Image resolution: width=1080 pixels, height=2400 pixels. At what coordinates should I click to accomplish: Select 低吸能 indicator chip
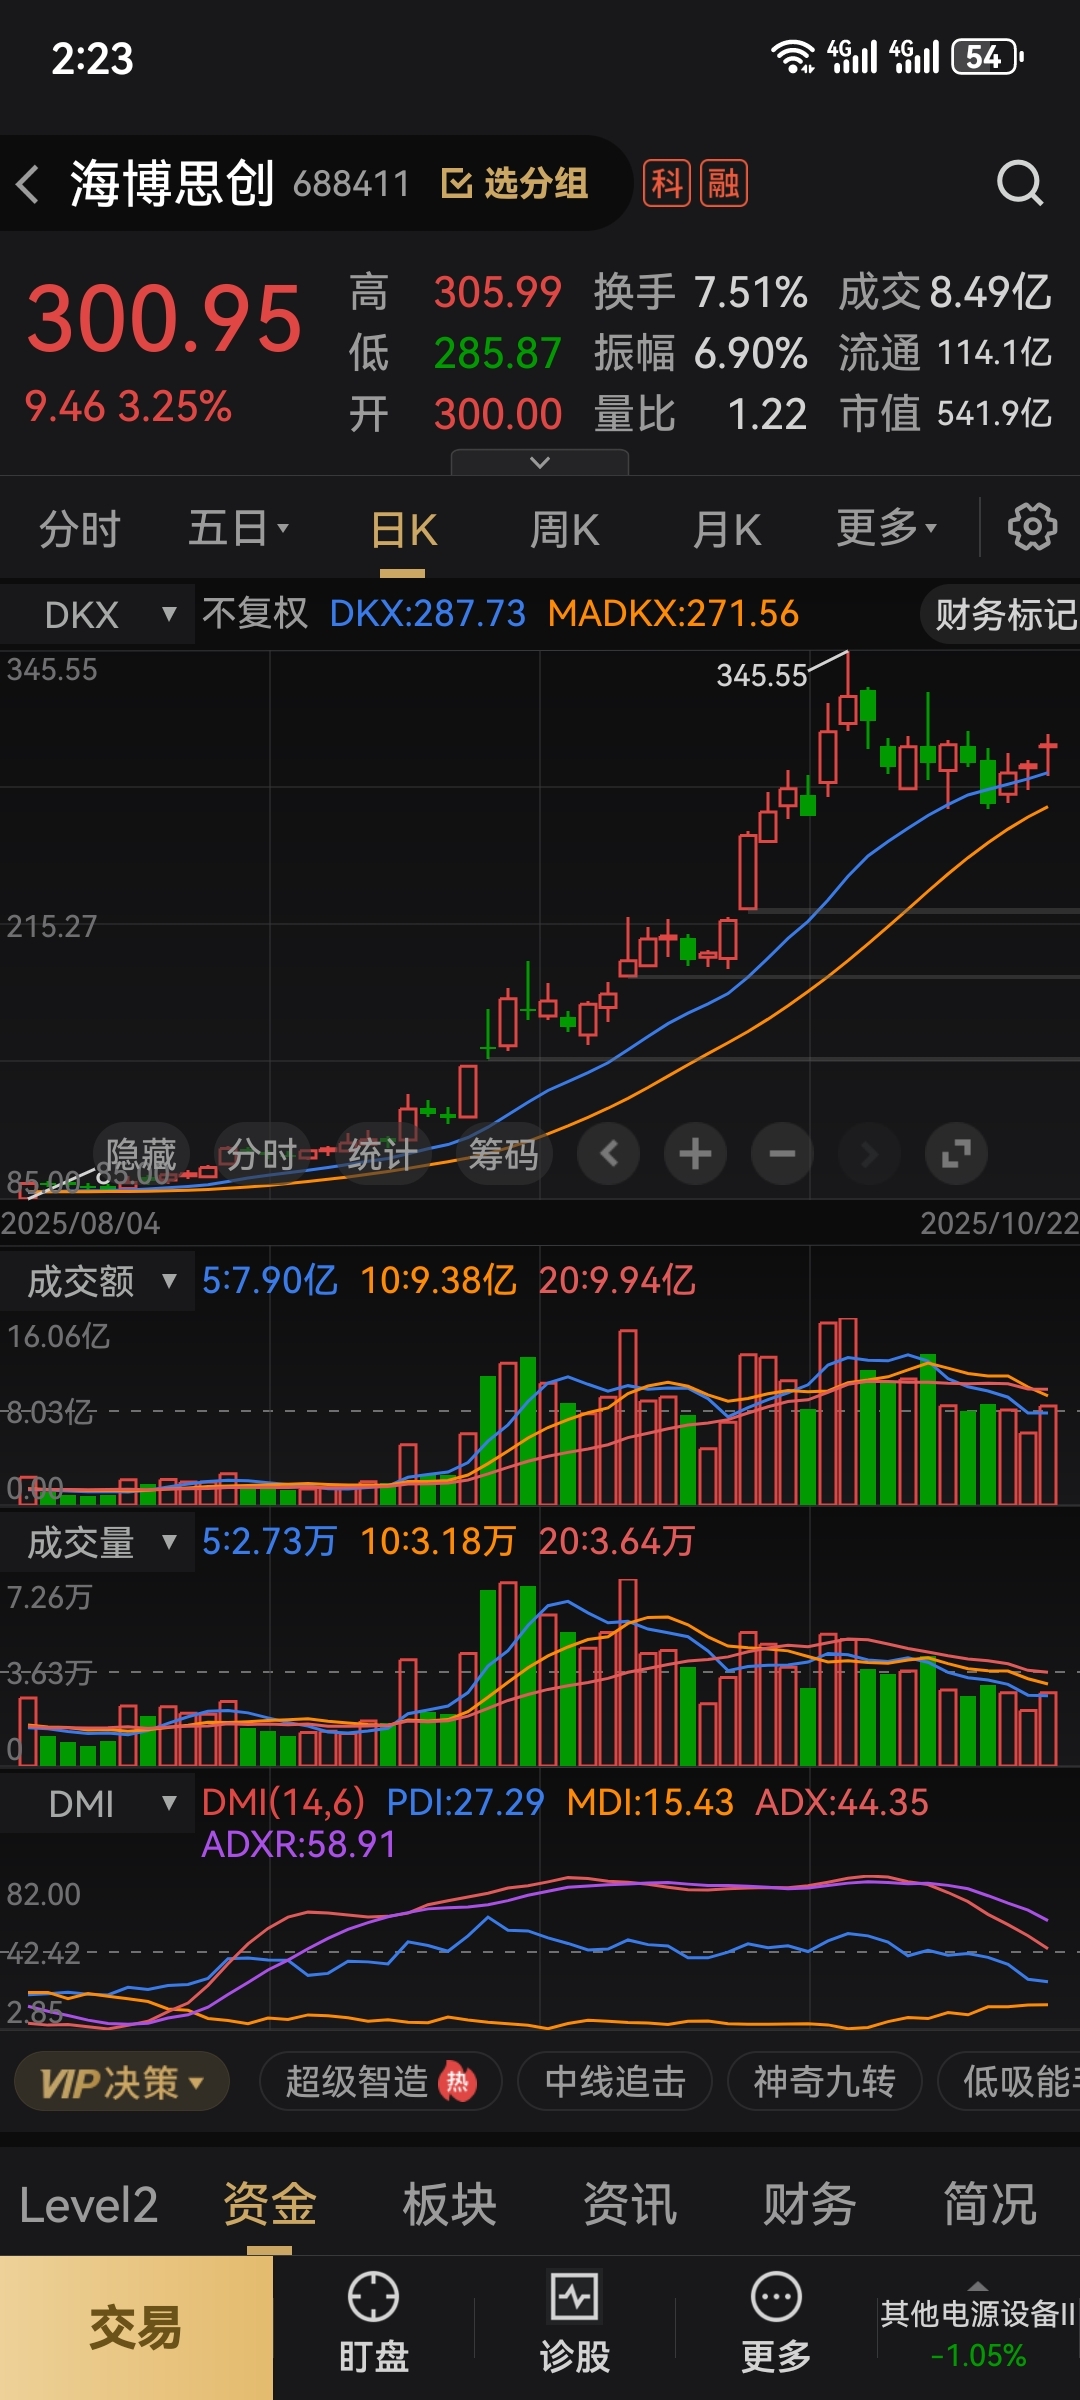point(1010,2082)
